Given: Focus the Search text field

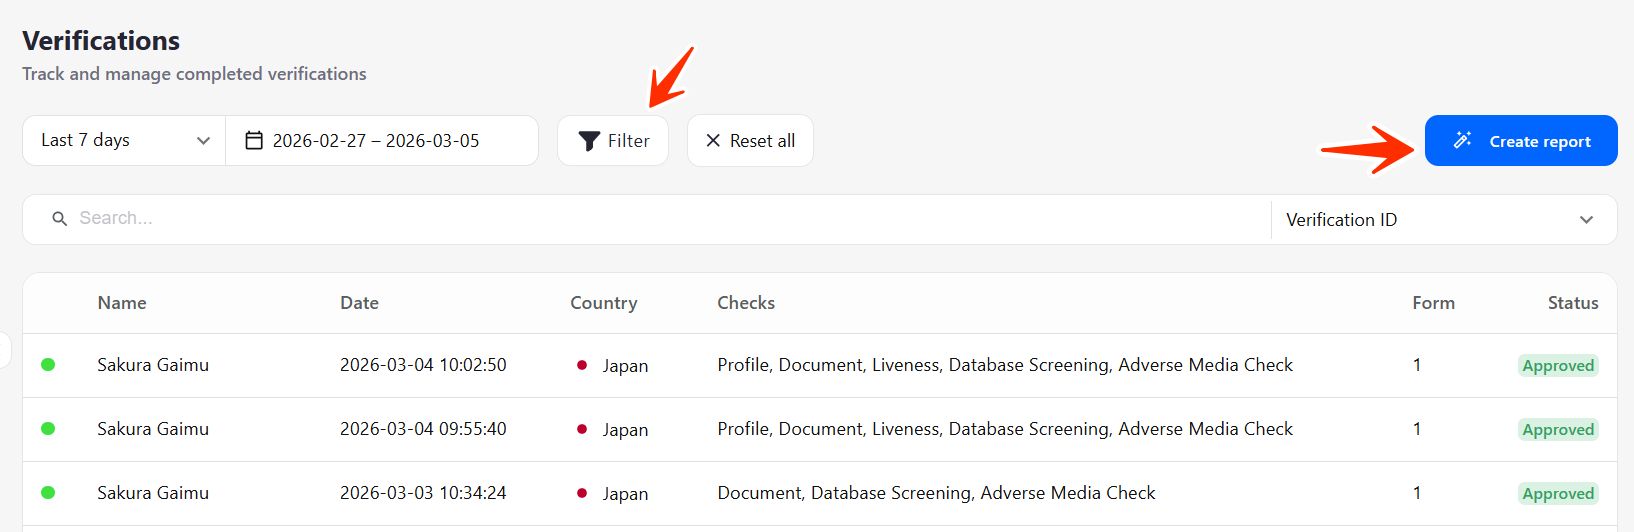Looking at the screenshot, I should tap(660, 219).
